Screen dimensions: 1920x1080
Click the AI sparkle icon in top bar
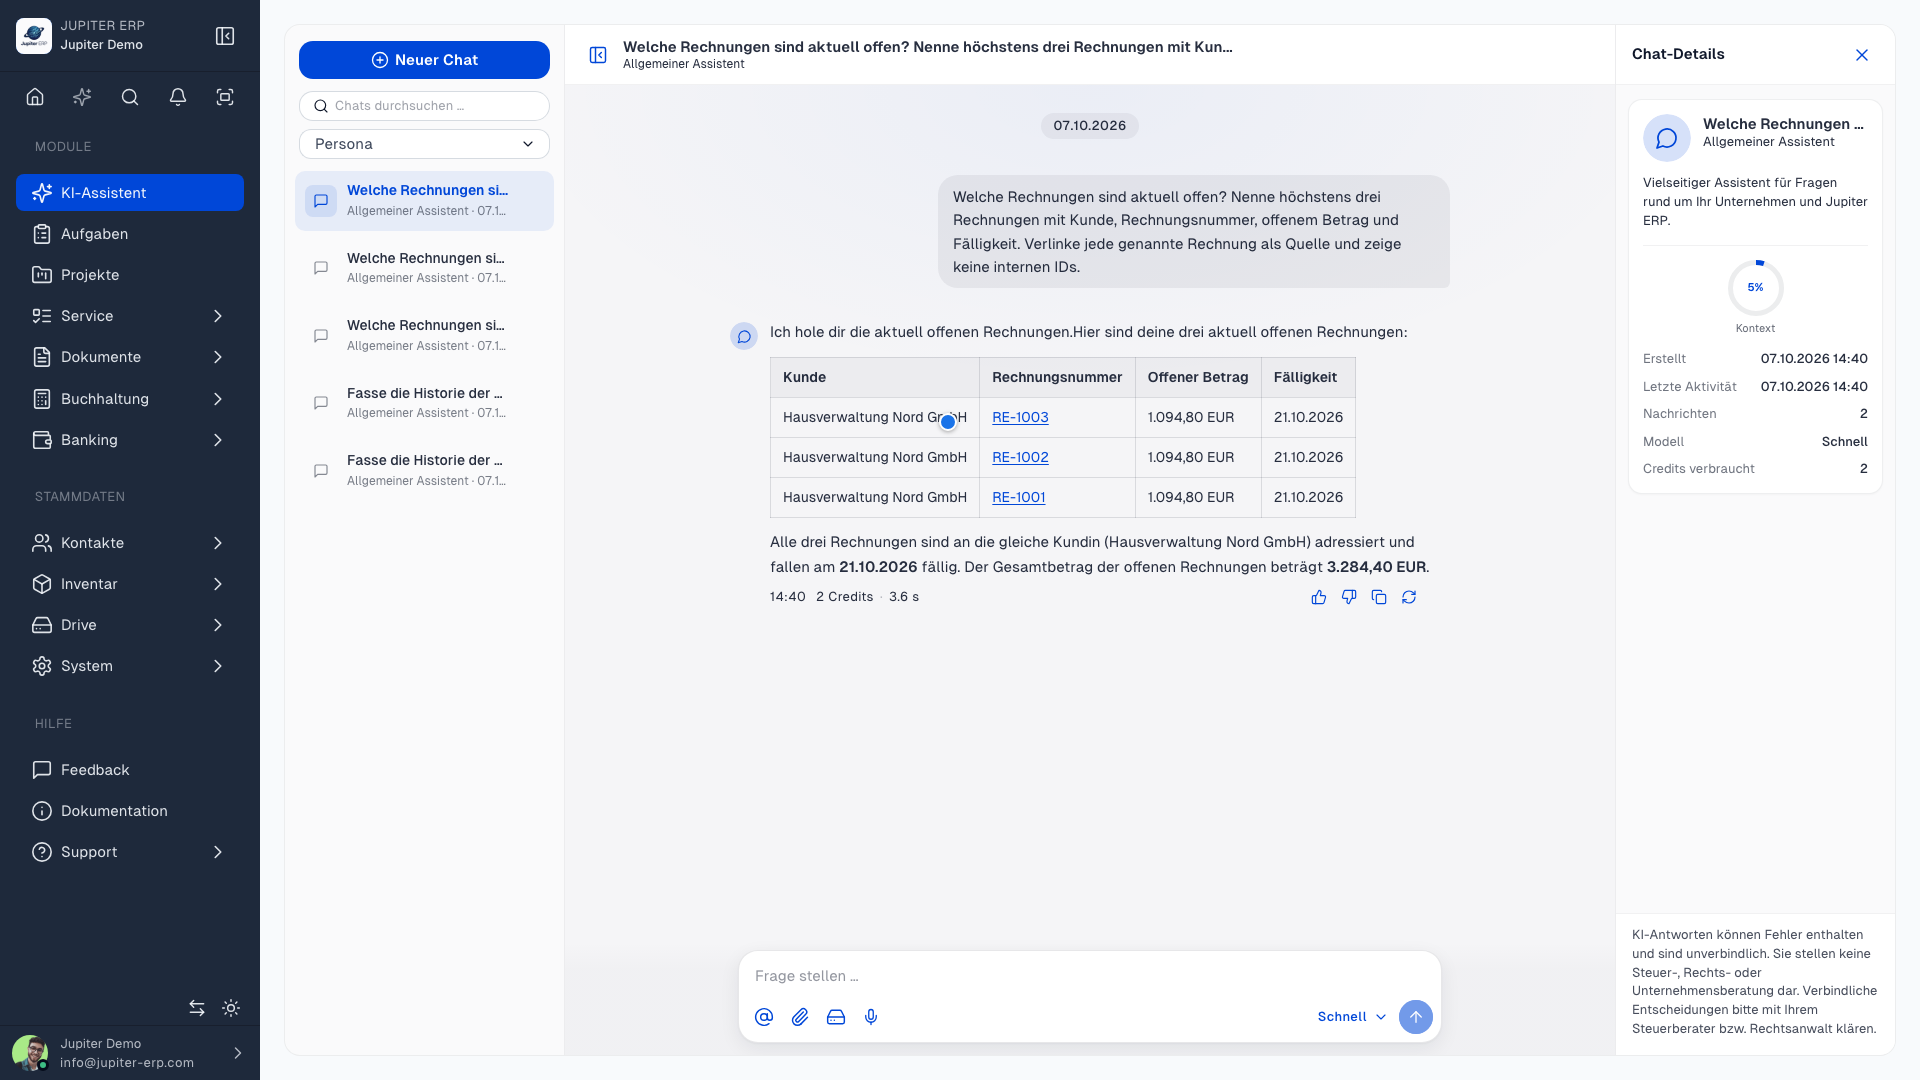tap(82, 97)
